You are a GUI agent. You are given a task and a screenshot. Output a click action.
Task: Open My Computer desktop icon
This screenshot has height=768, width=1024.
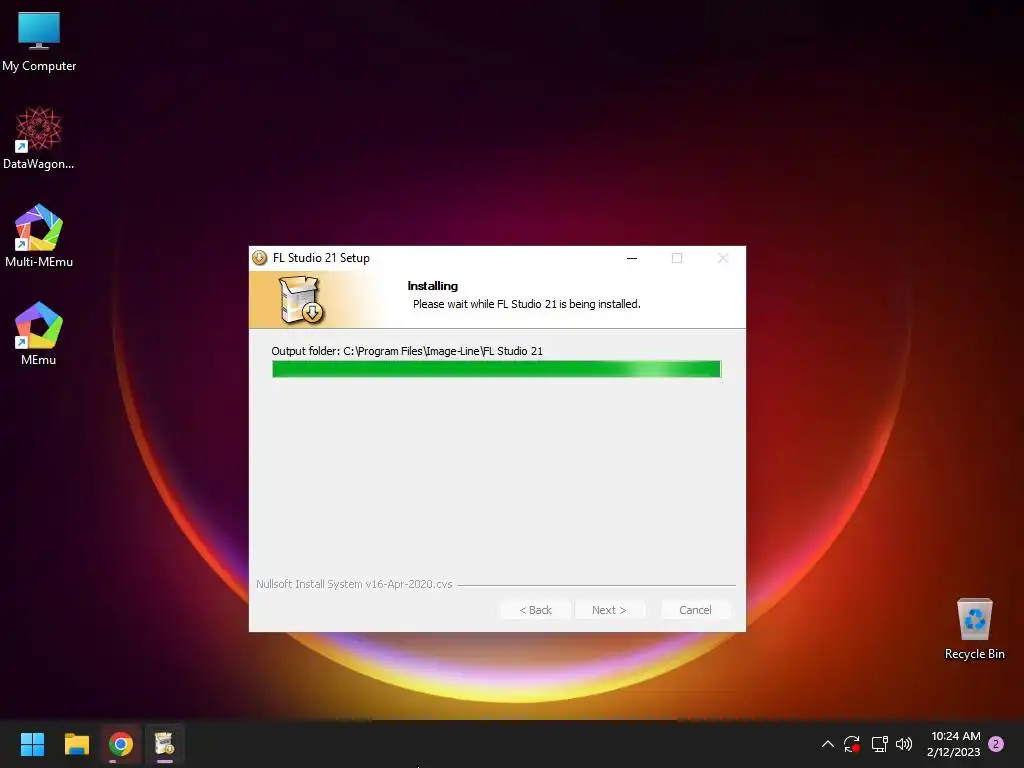tap(39, 41)
